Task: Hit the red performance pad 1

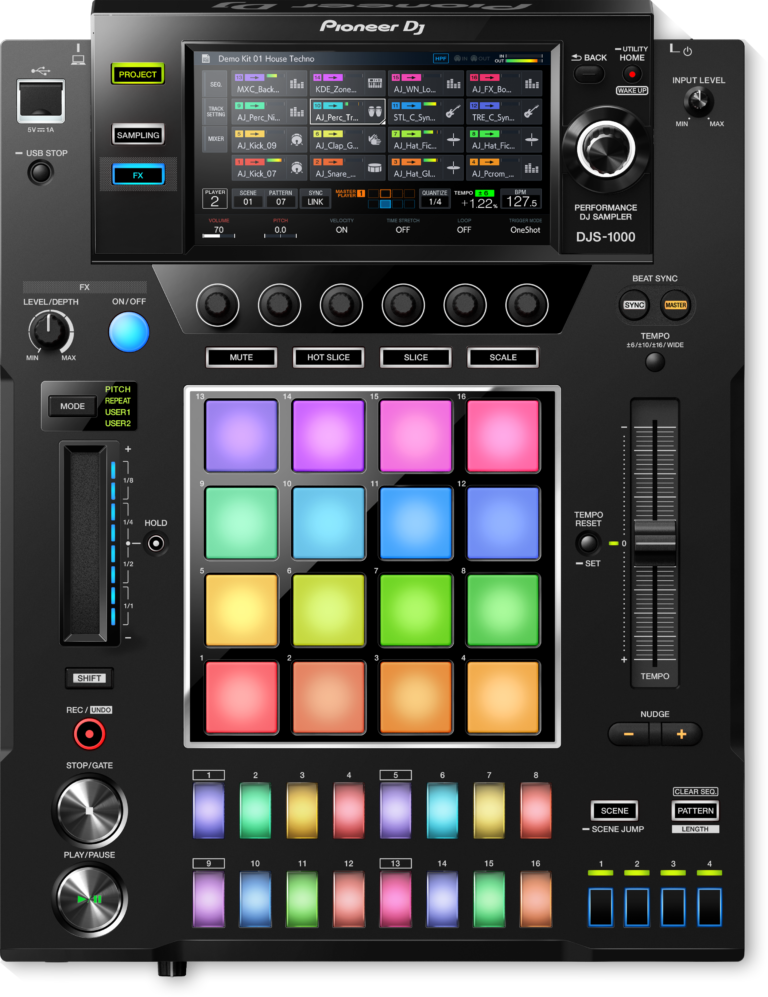Action: pyautogui.click(x=241, y=697)
